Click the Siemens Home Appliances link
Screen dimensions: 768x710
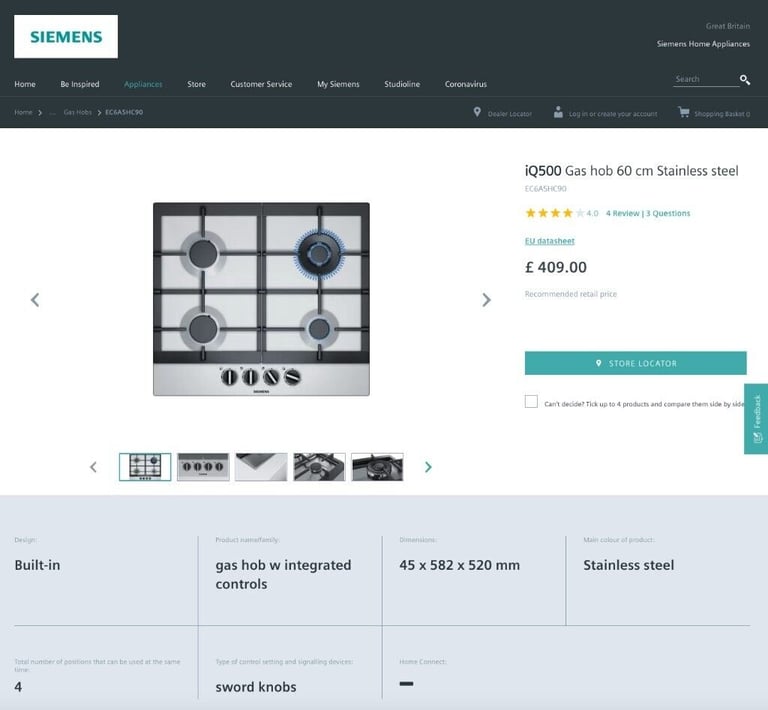coord(703,44)
